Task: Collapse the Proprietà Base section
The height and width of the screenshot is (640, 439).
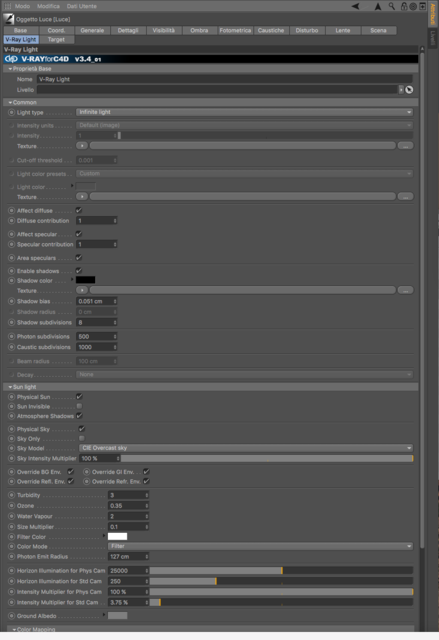Action: click(x=10, y=69)
